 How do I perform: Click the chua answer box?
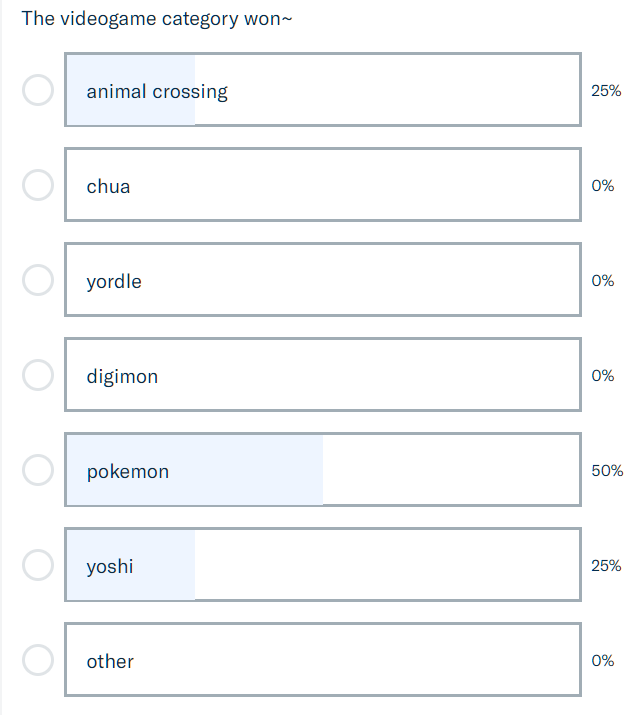click(322, 186)
